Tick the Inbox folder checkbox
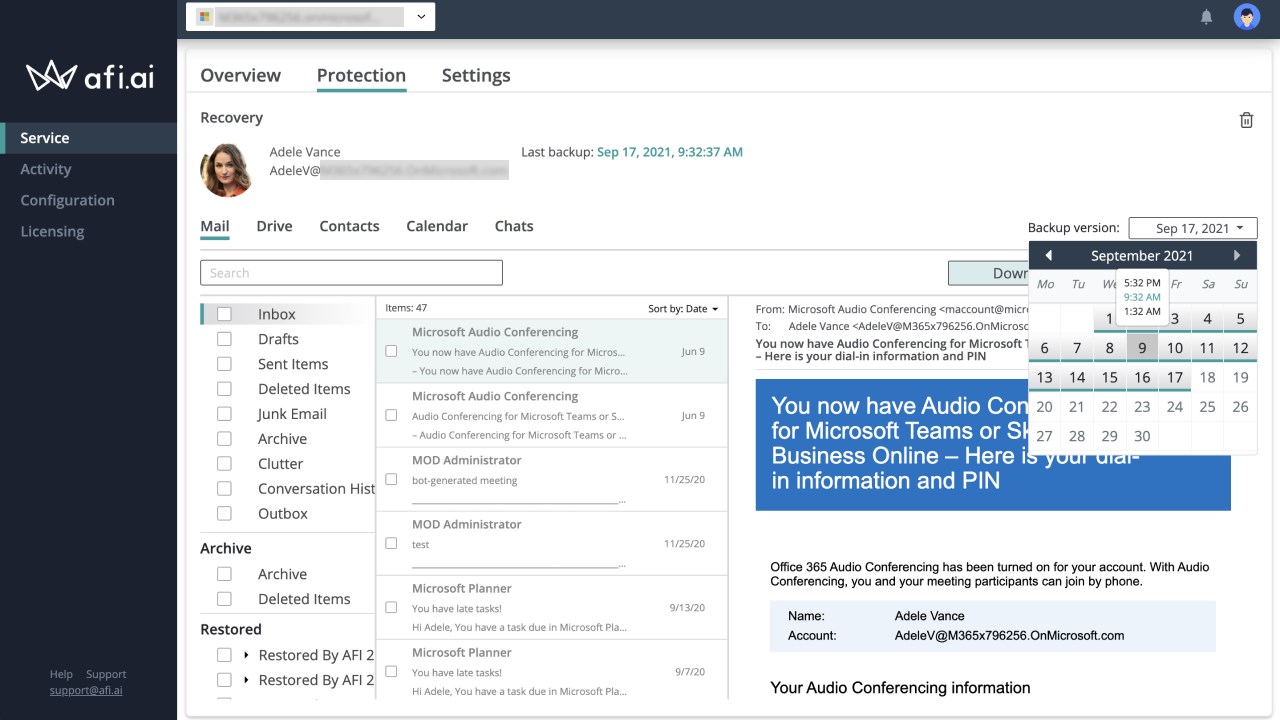This screenshot has height=720, width=1280. 224,314
